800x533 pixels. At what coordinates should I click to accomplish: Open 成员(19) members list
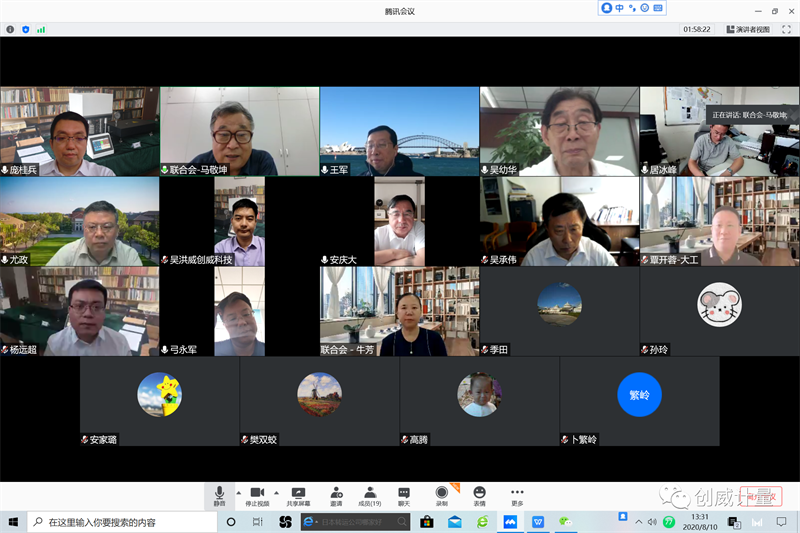click(x=370, y=494)
